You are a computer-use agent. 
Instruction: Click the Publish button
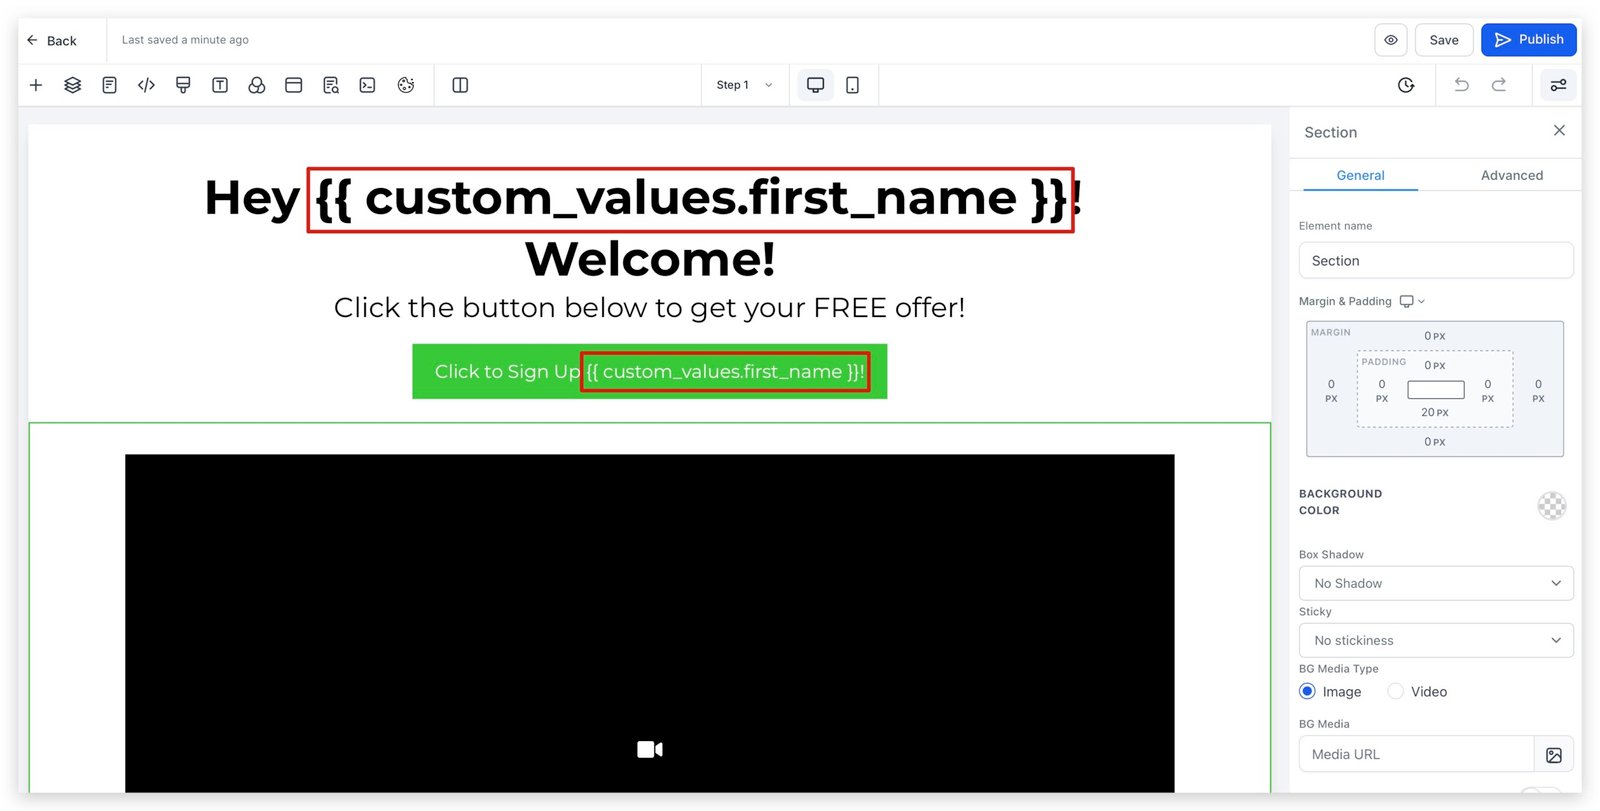click(1528, 40)
